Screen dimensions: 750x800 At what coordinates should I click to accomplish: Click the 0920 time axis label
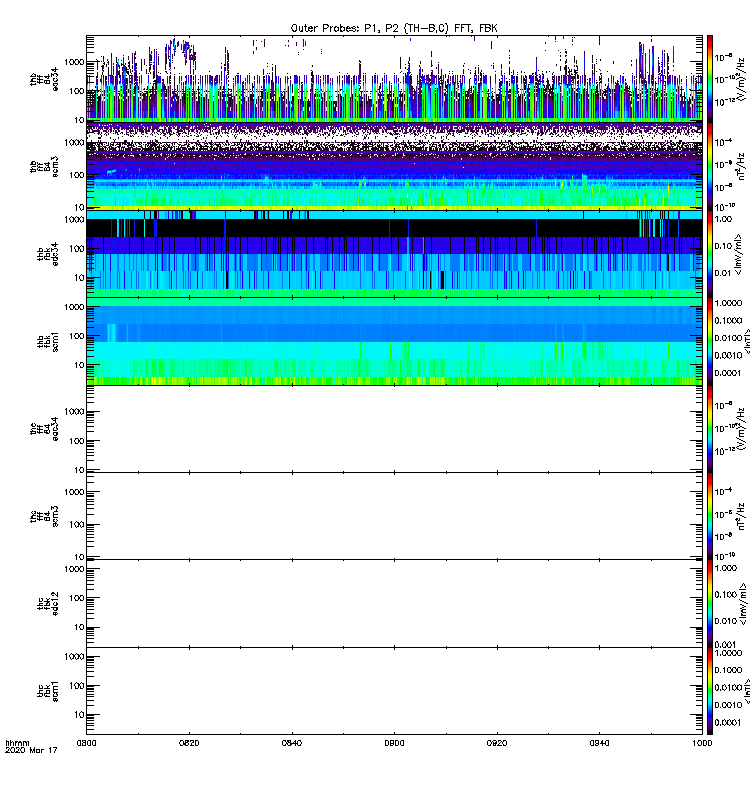(496, 743)
